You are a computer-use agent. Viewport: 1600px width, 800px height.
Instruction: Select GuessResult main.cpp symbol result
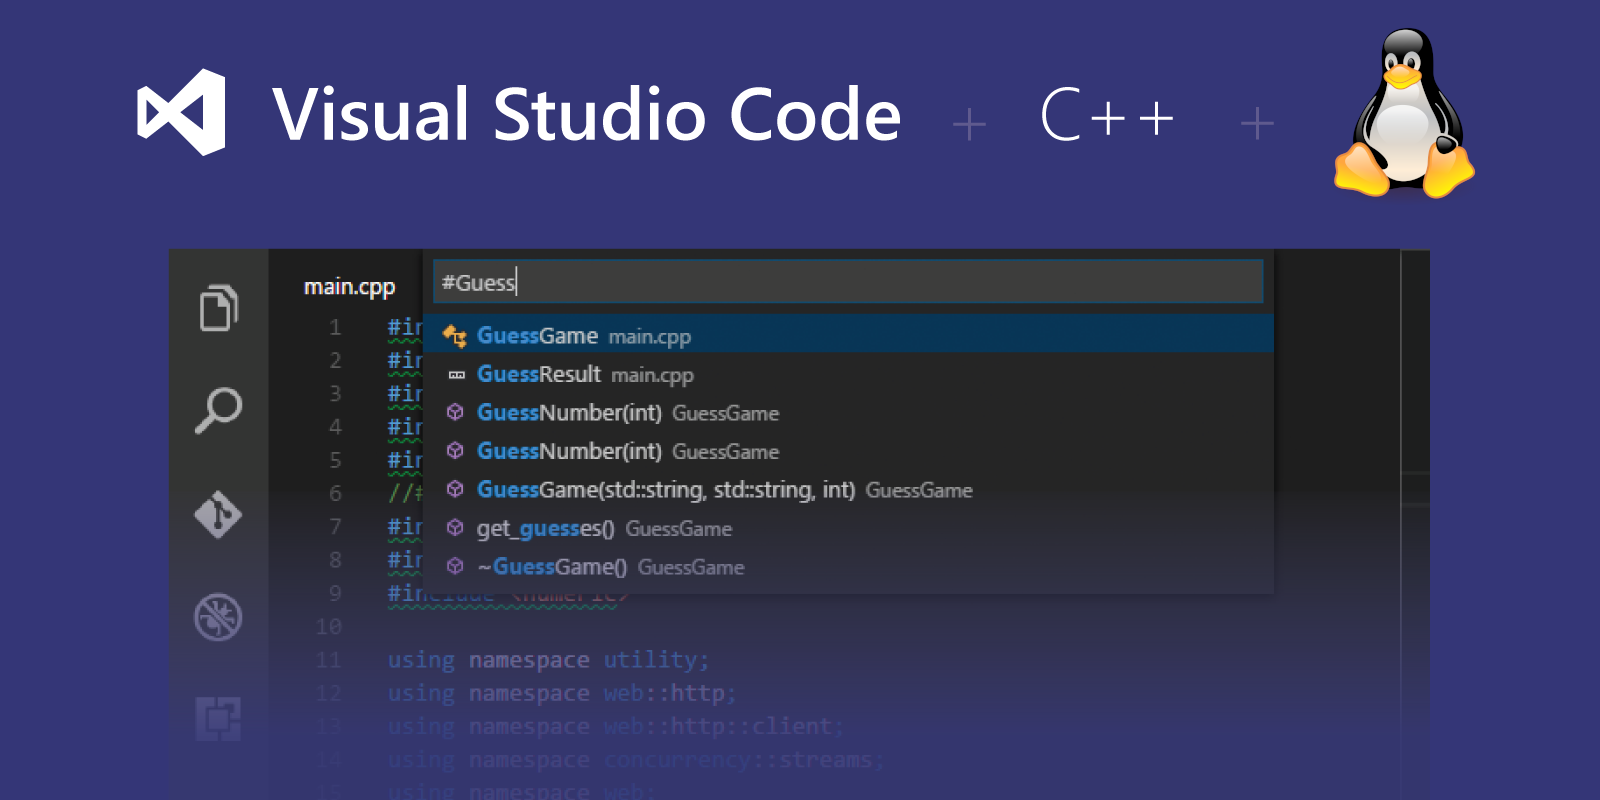848,374
